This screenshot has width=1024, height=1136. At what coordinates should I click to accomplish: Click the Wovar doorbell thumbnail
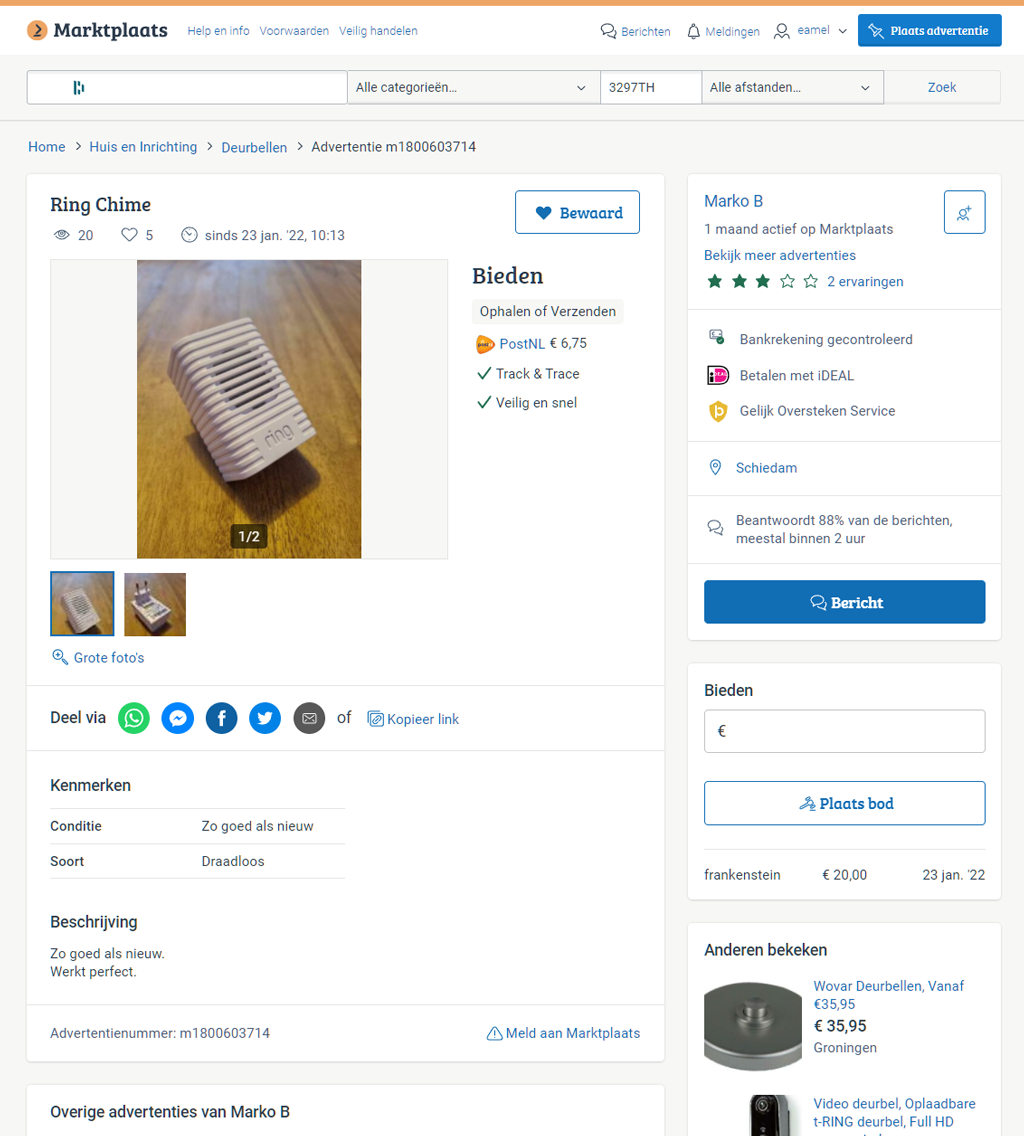tap(753, 1026)
